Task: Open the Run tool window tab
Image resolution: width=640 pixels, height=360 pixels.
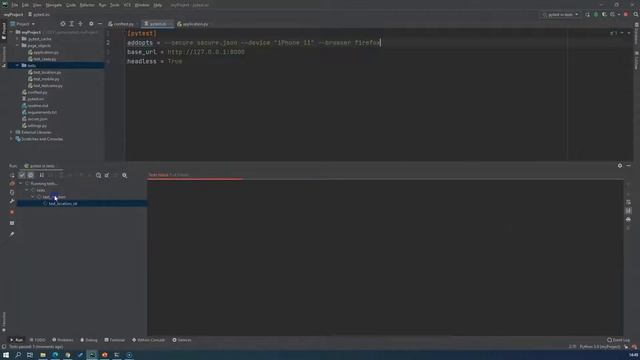Action: coord(16,340)
